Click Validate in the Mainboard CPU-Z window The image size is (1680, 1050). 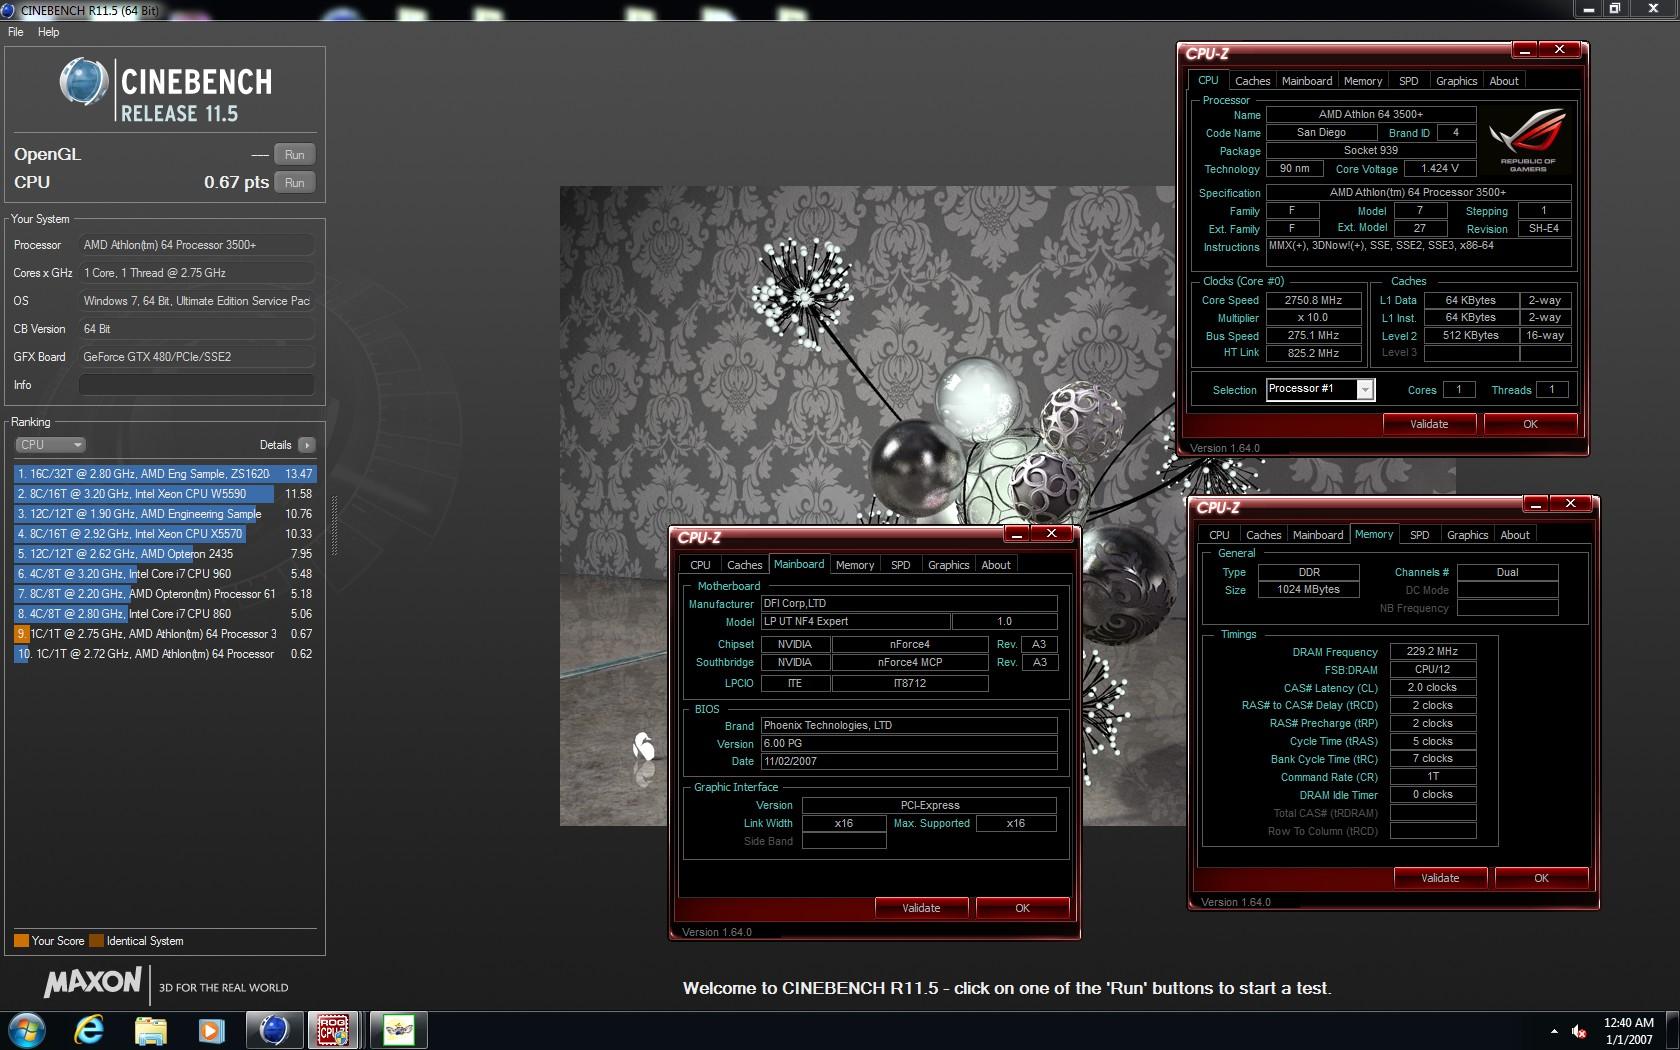point(921,908)
